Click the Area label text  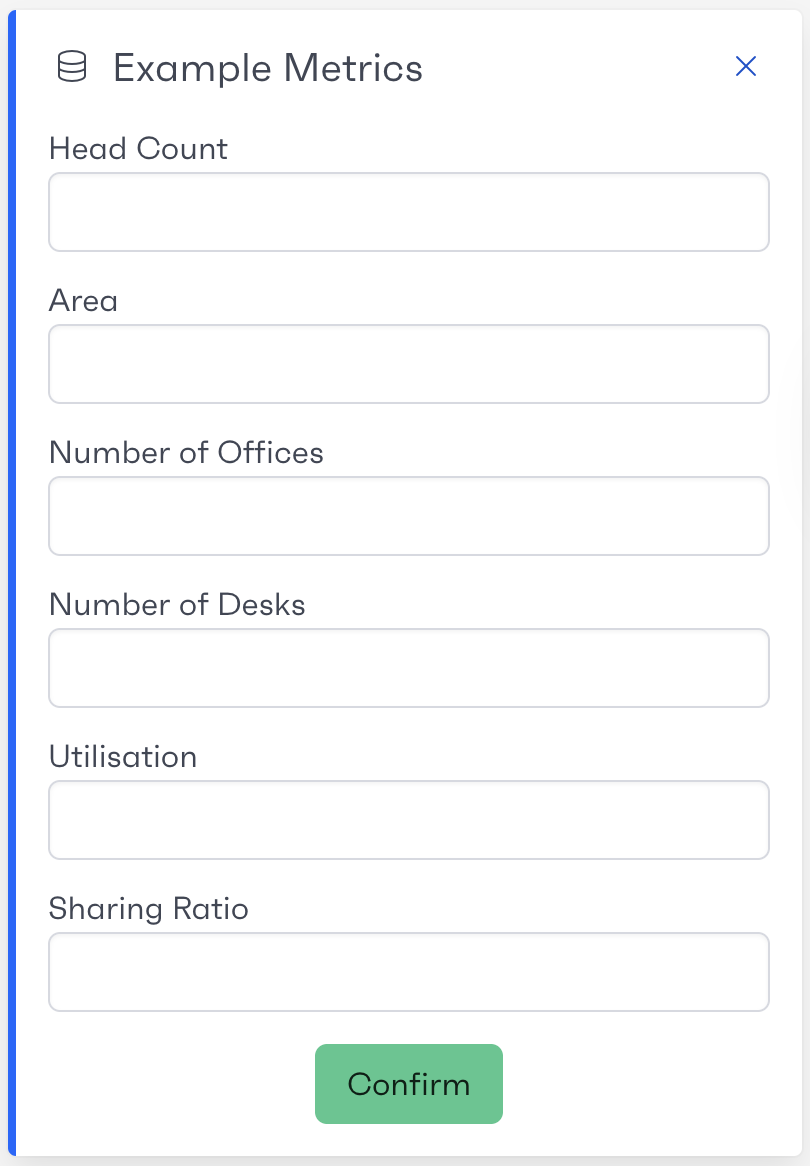83,301
